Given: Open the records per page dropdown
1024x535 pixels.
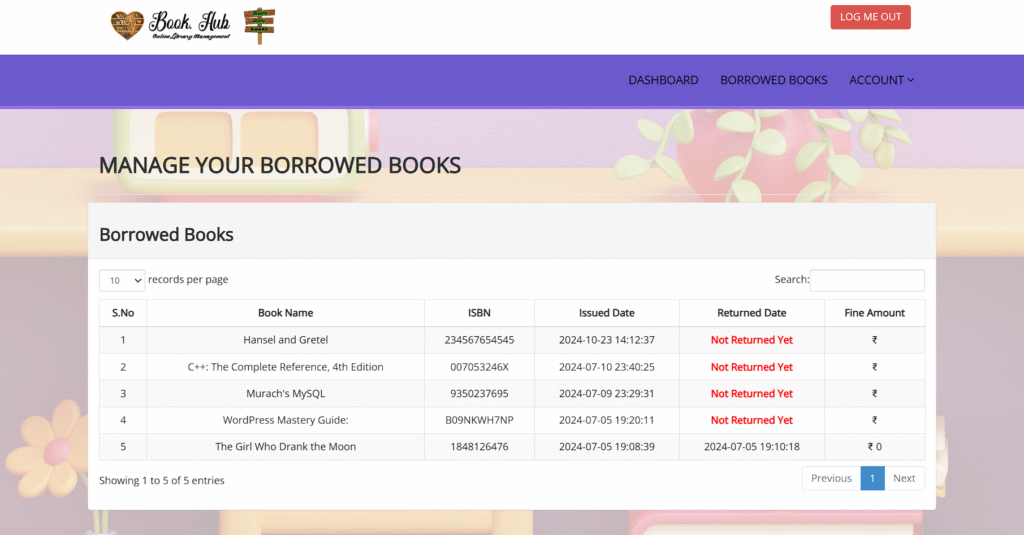Looking at the screenshot, I should [122, 280].
